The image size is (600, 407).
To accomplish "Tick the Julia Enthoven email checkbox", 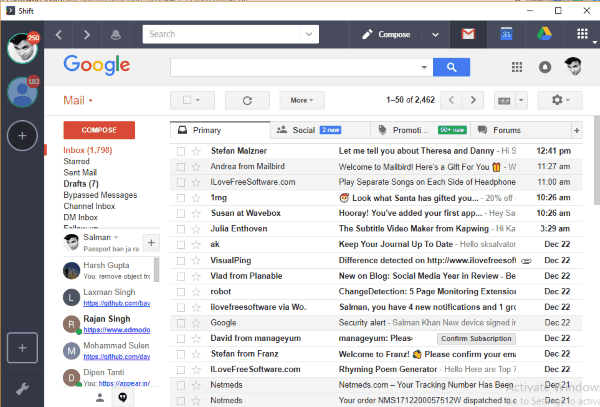I will pyautogui.click(x=181, y=229).
